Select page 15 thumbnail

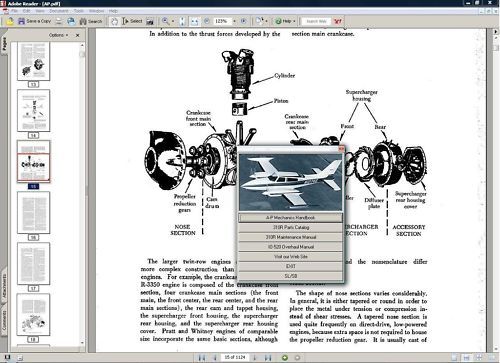pos(33,161)
